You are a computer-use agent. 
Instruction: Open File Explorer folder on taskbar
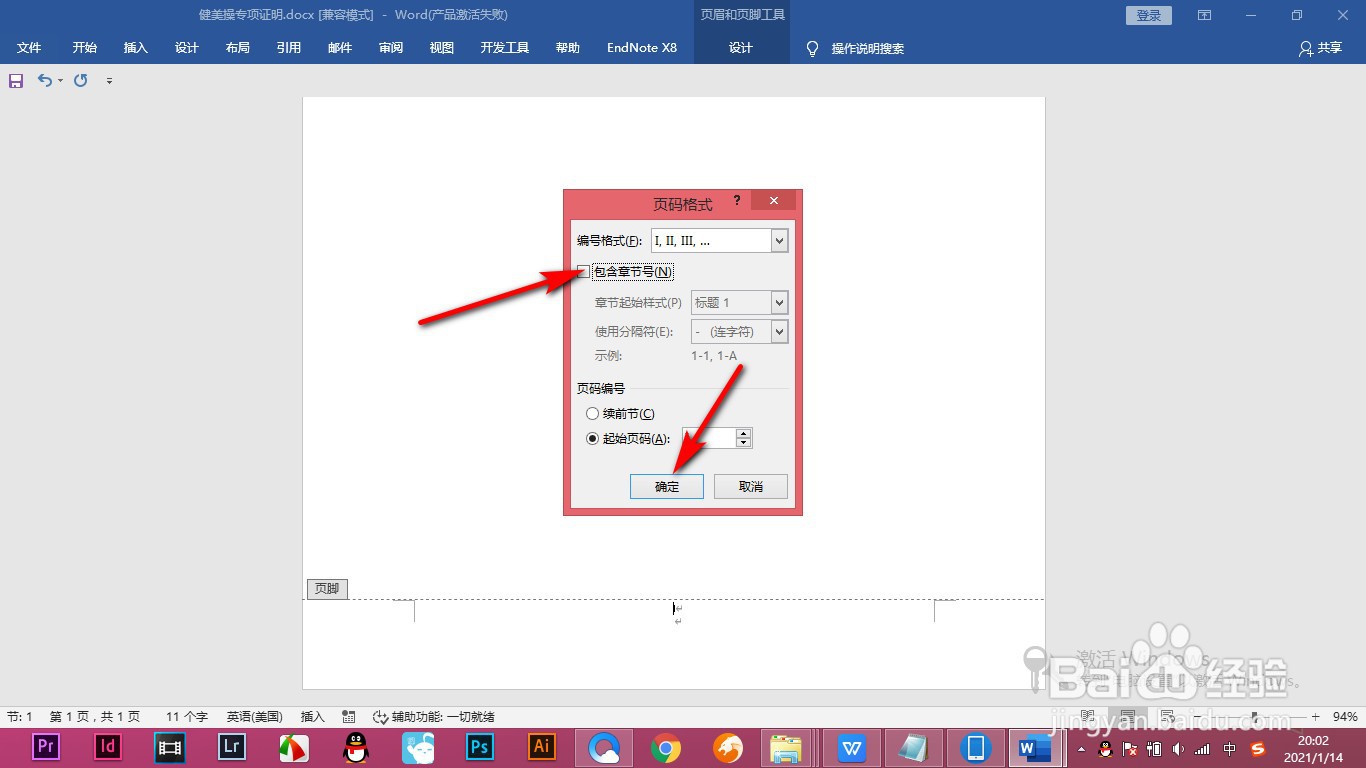pos(788,747)
